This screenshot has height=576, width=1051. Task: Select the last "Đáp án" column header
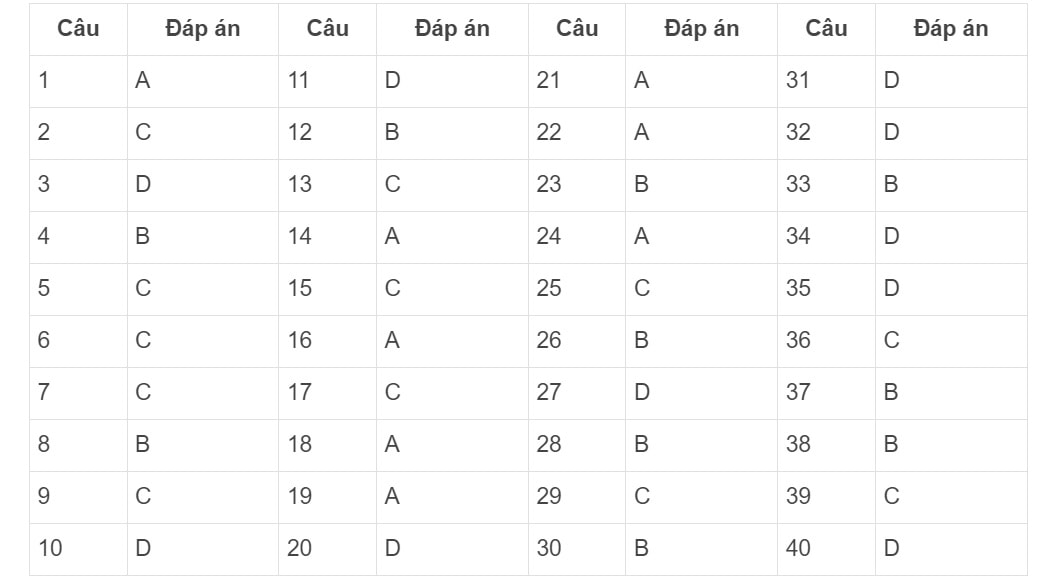click(951, 29)
